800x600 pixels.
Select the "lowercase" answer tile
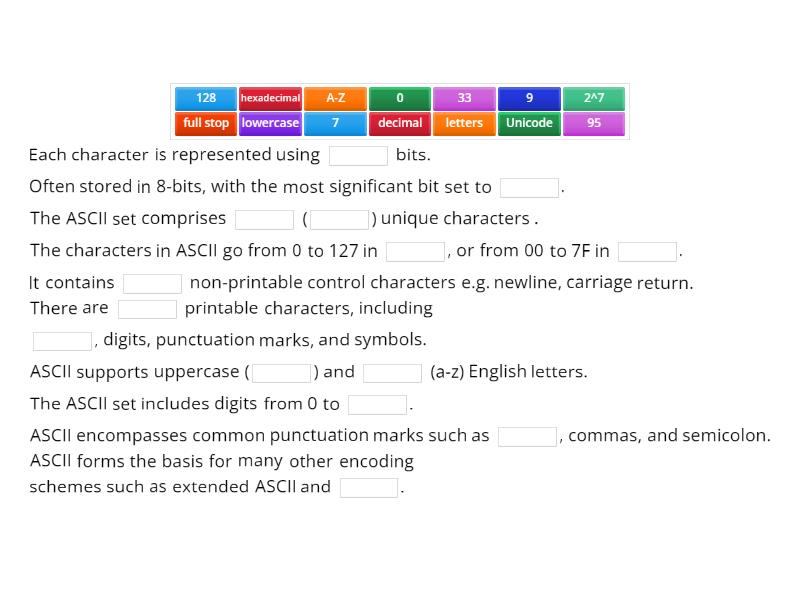pos(270,123)
